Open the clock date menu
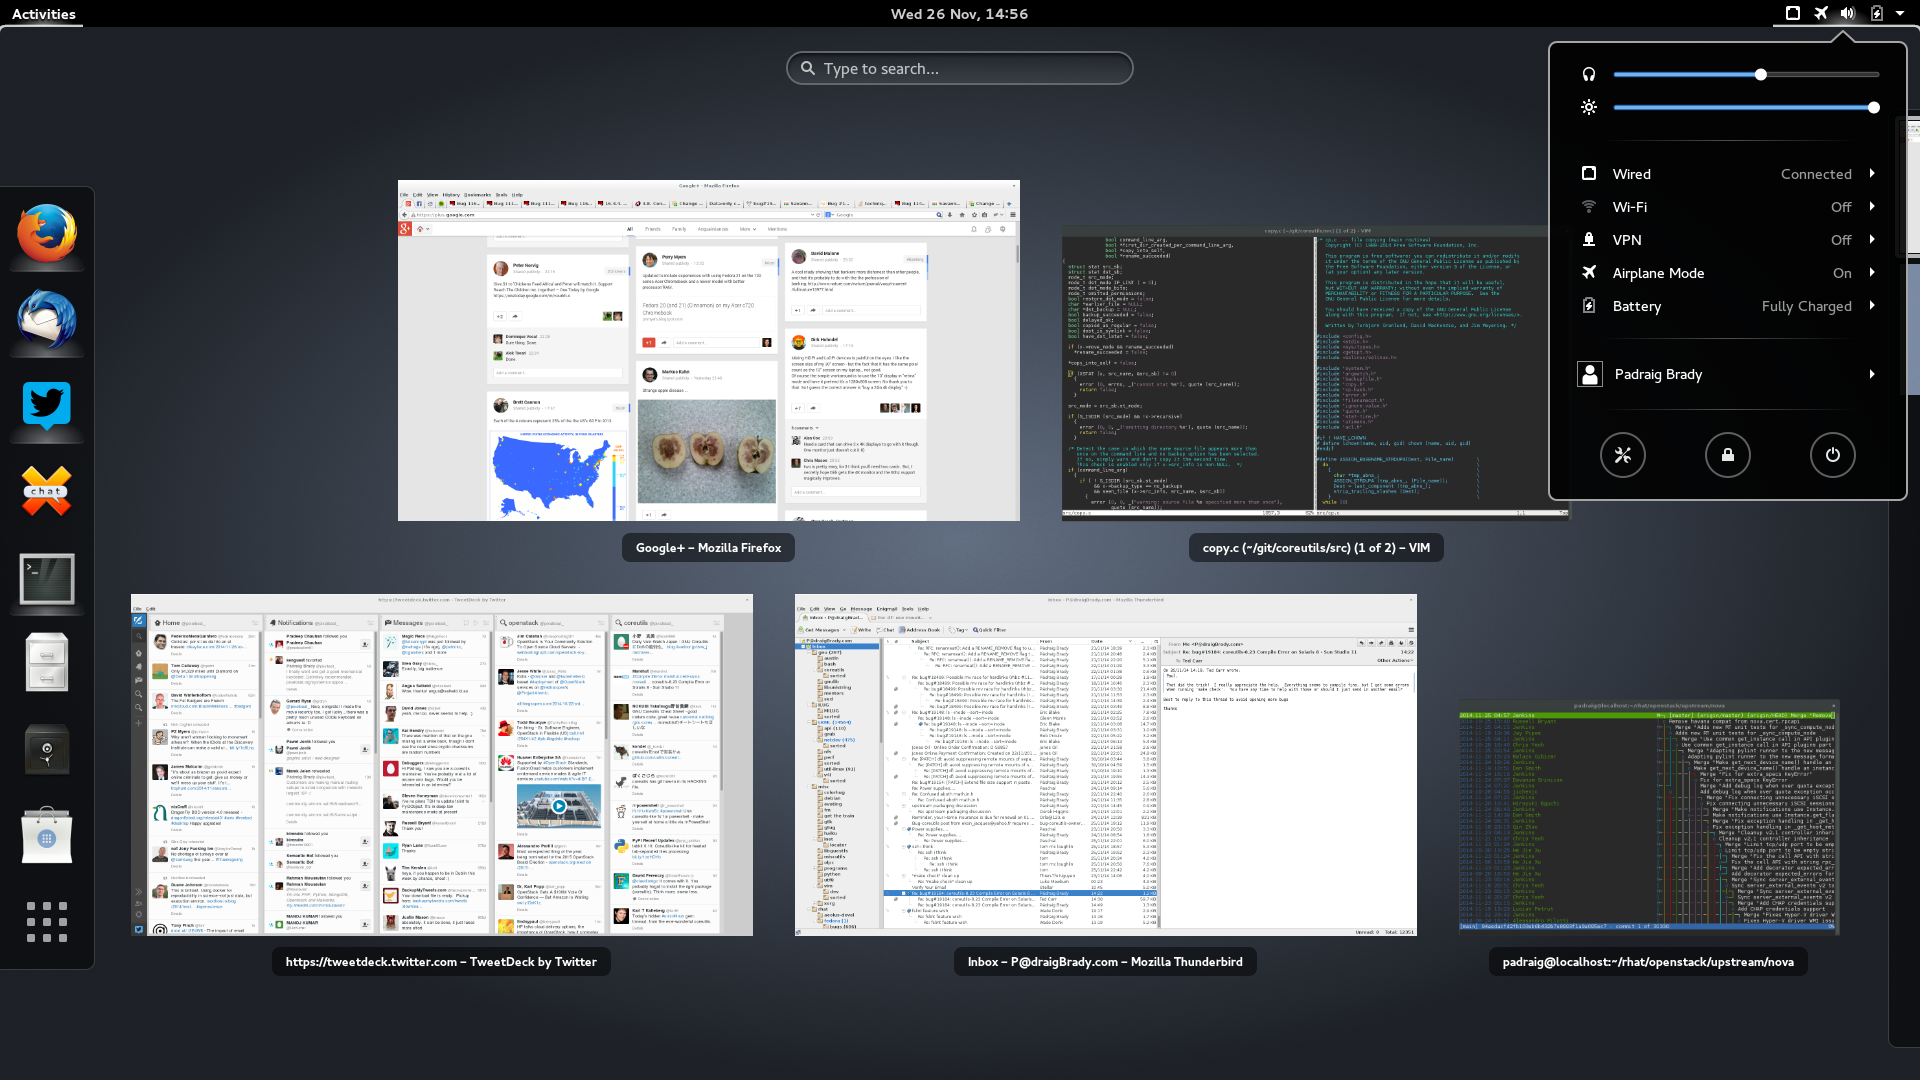1920x1080 pixels. pos(959,14)
